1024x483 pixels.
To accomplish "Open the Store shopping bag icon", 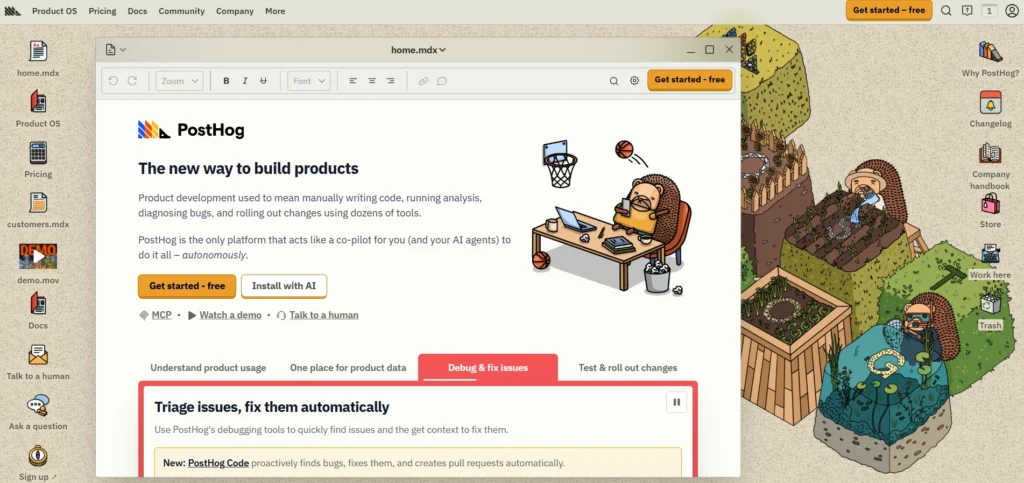I will [990, 203].
